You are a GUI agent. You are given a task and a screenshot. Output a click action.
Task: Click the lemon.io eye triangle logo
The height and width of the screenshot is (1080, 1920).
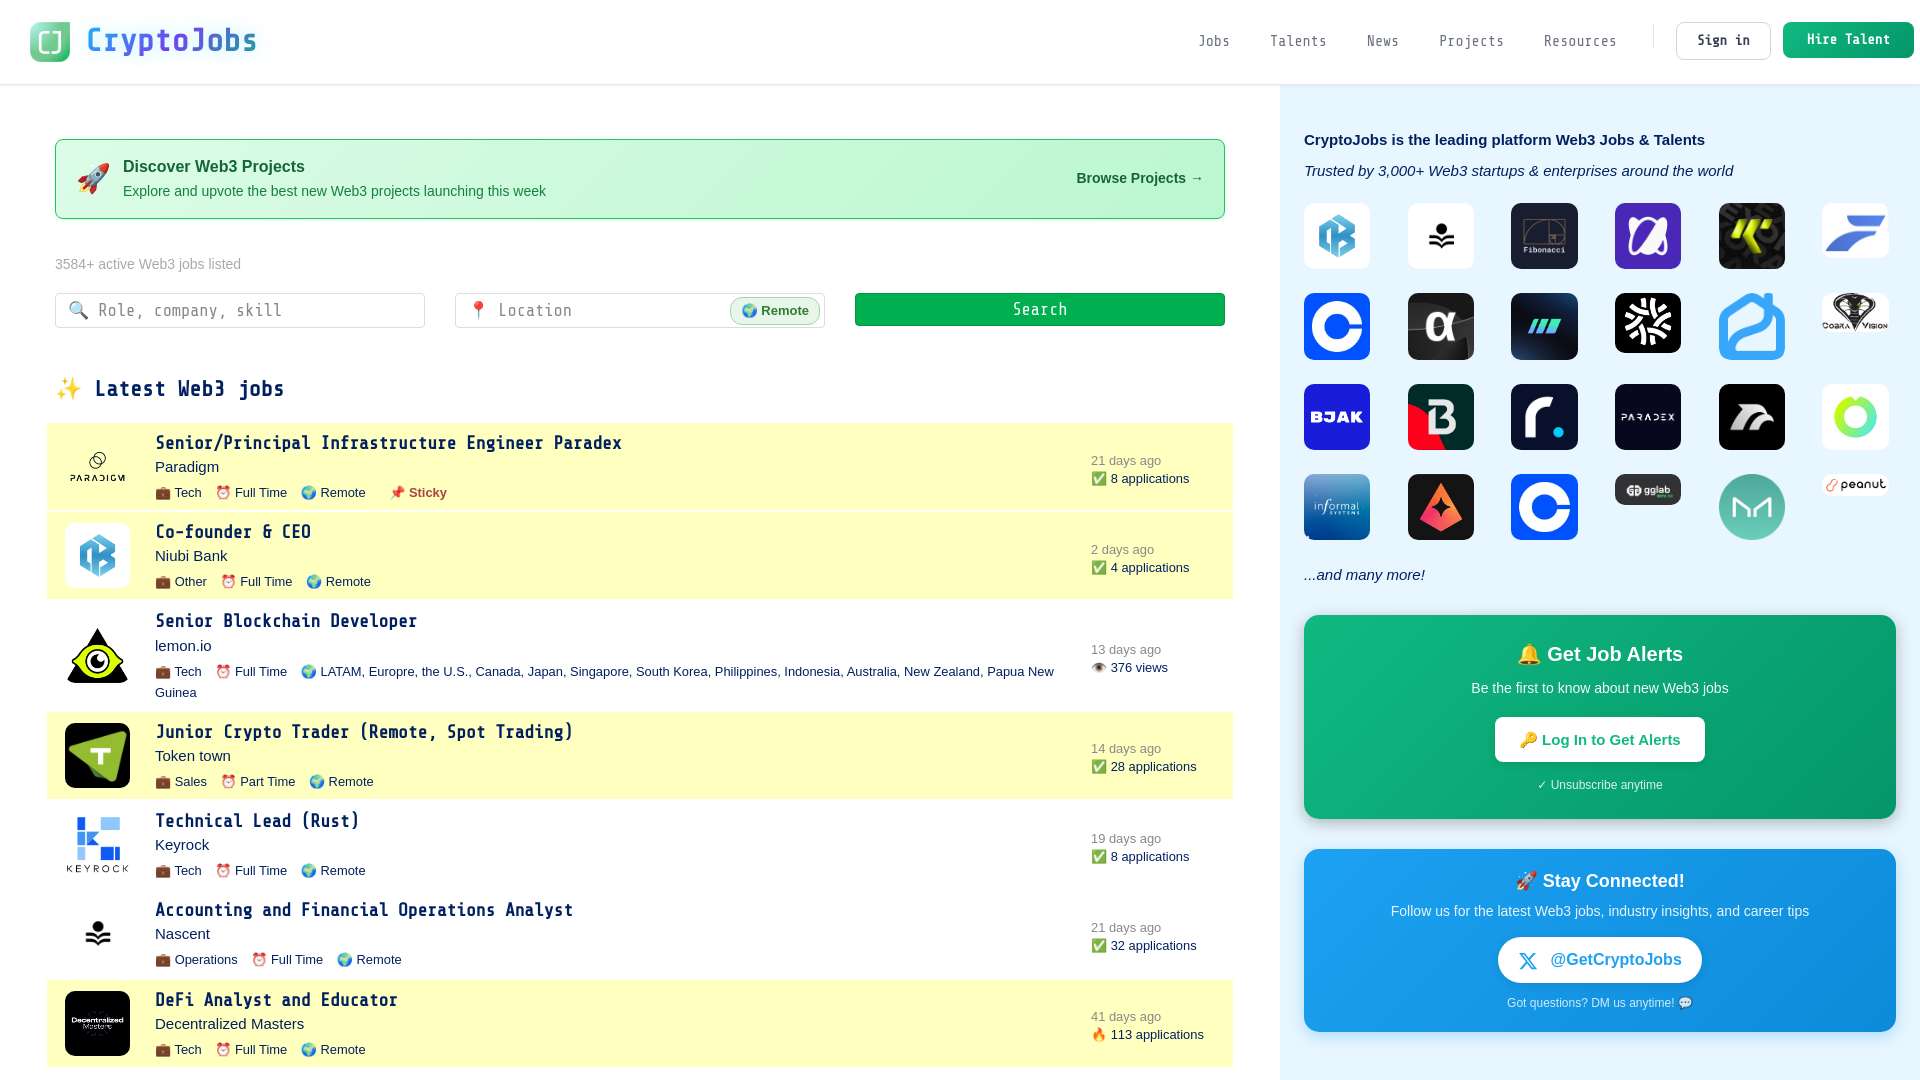pos(97,656)
